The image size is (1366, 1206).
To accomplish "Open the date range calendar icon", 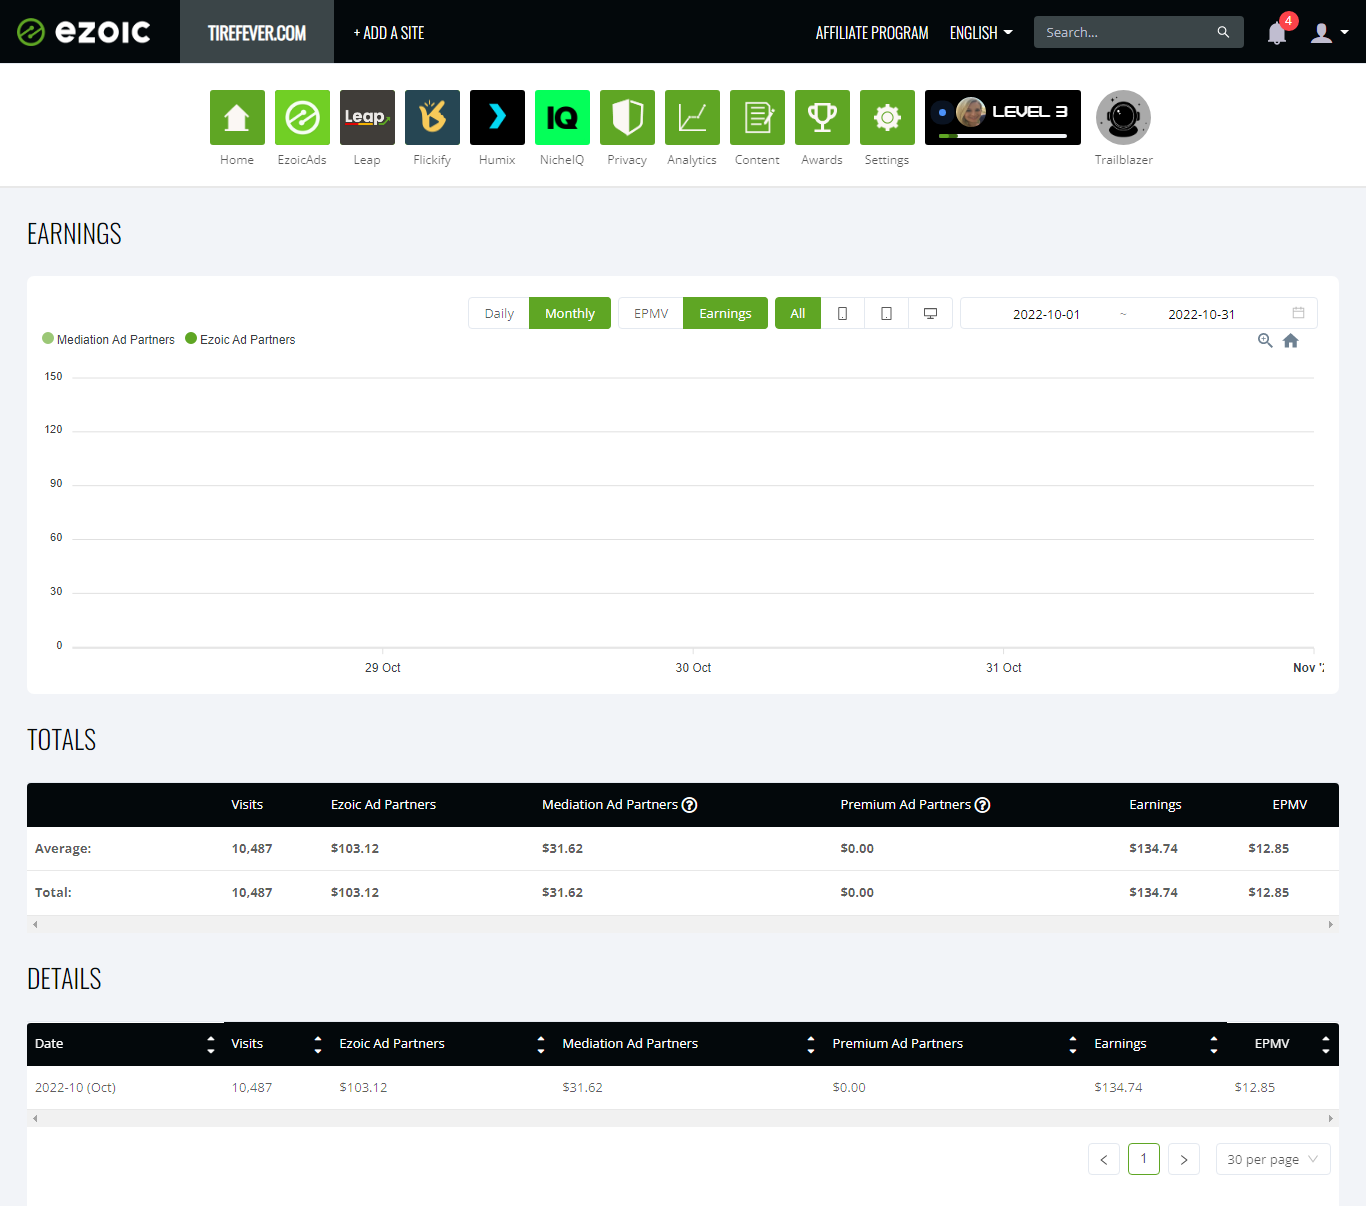I will pos(1298,313).
